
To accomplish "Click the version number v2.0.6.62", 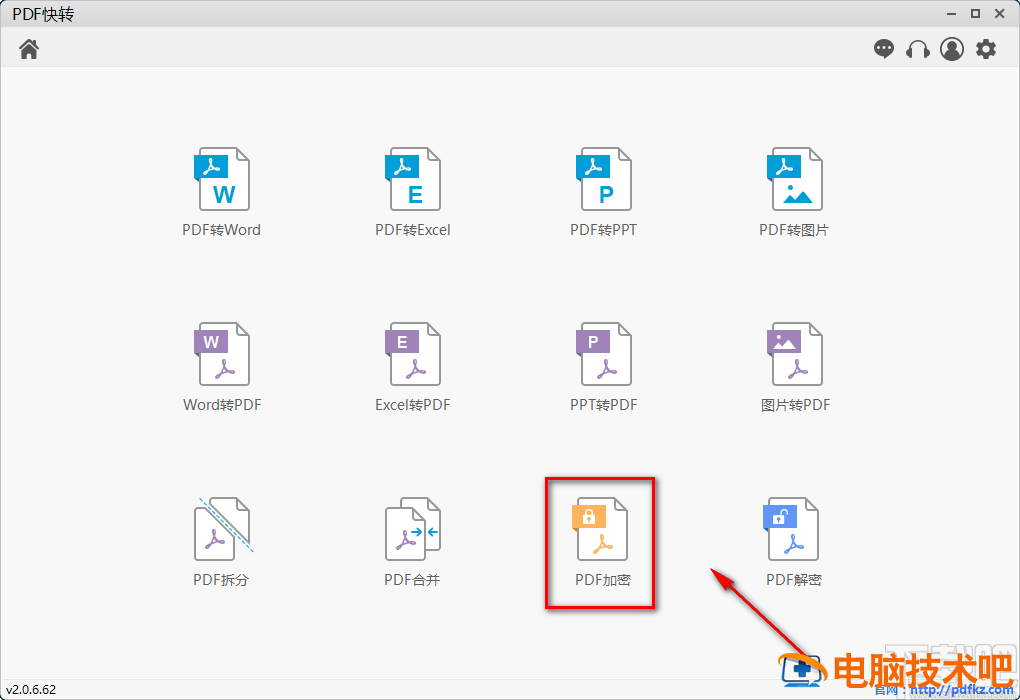I will point(31,690).
